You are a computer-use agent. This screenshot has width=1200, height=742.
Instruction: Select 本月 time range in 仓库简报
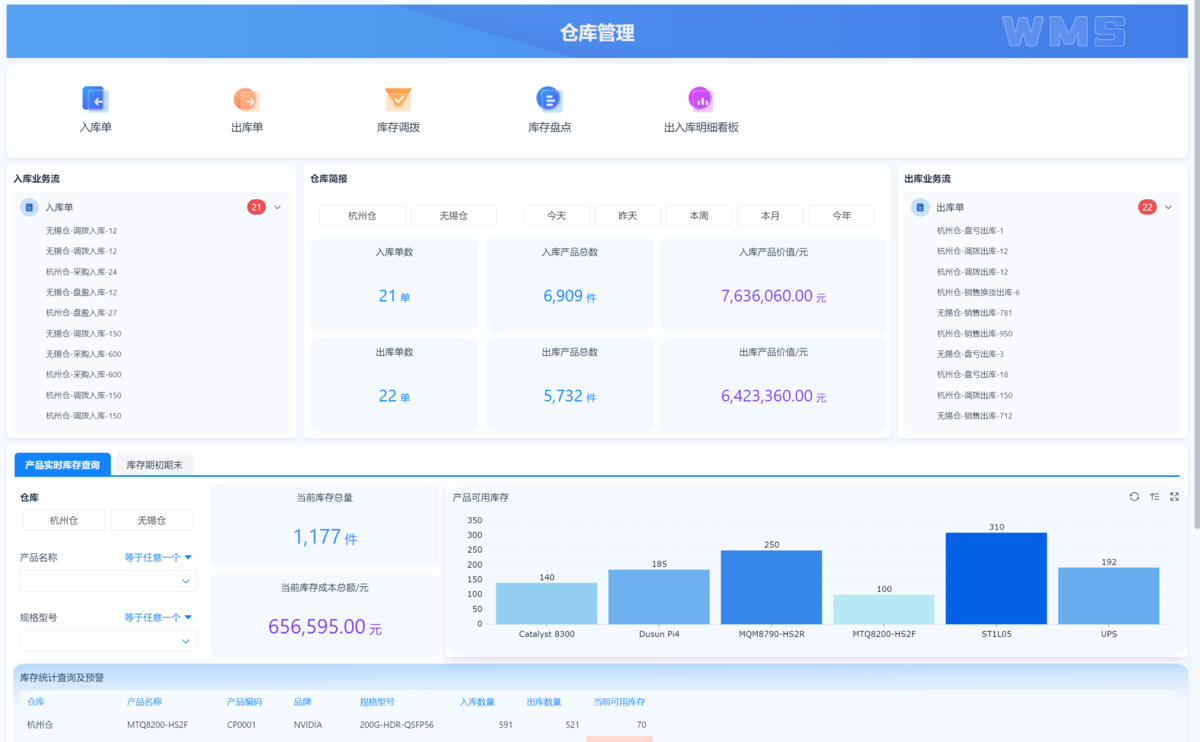point(770,215)
